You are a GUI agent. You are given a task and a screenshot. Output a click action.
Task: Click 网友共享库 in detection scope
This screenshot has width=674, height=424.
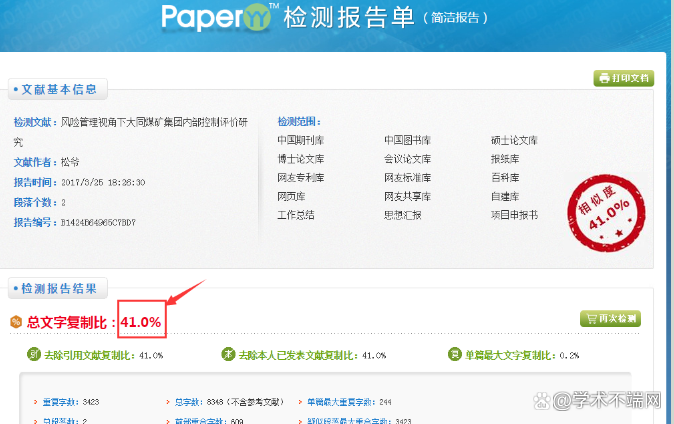click(x=407, y=197)
